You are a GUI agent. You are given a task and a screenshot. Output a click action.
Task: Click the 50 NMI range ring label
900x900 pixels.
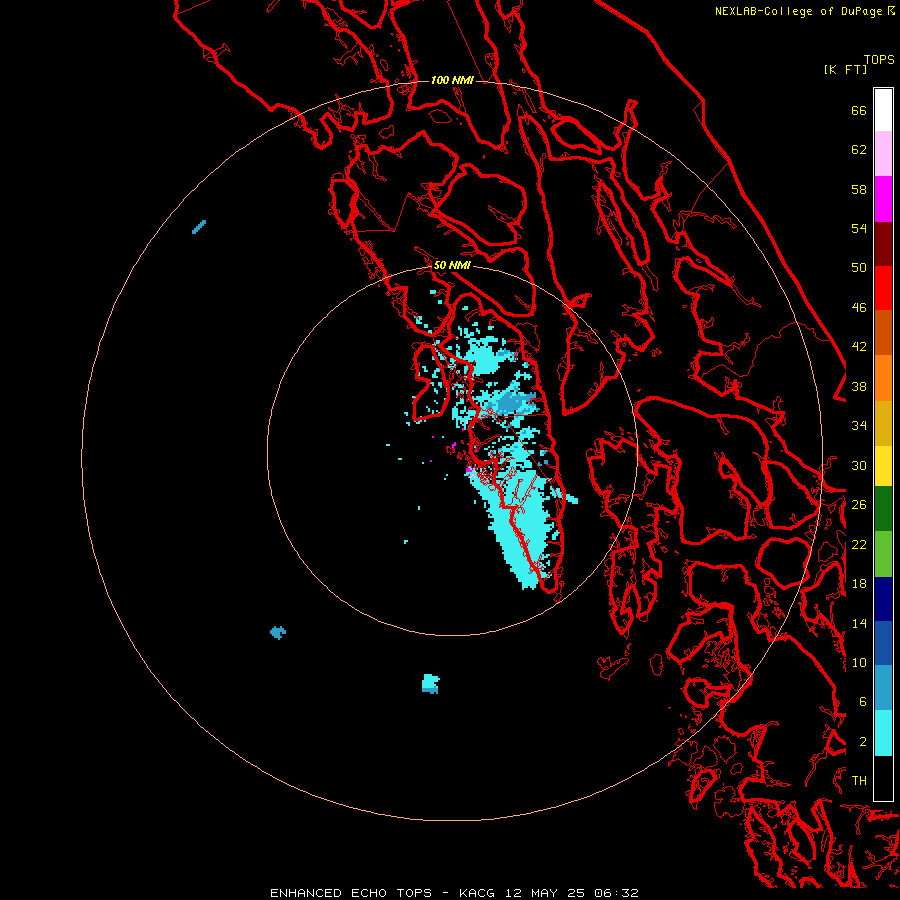tap(452, 265)
